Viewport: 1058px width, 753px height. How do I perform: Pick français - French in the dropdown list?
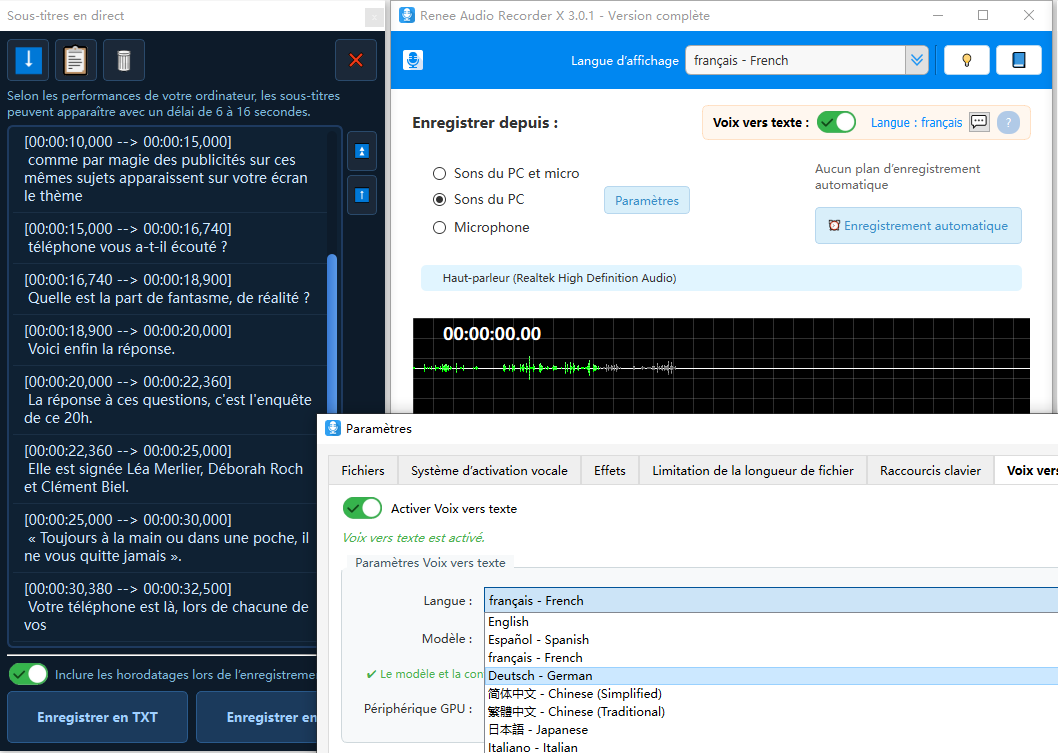[x=771, y=658]
